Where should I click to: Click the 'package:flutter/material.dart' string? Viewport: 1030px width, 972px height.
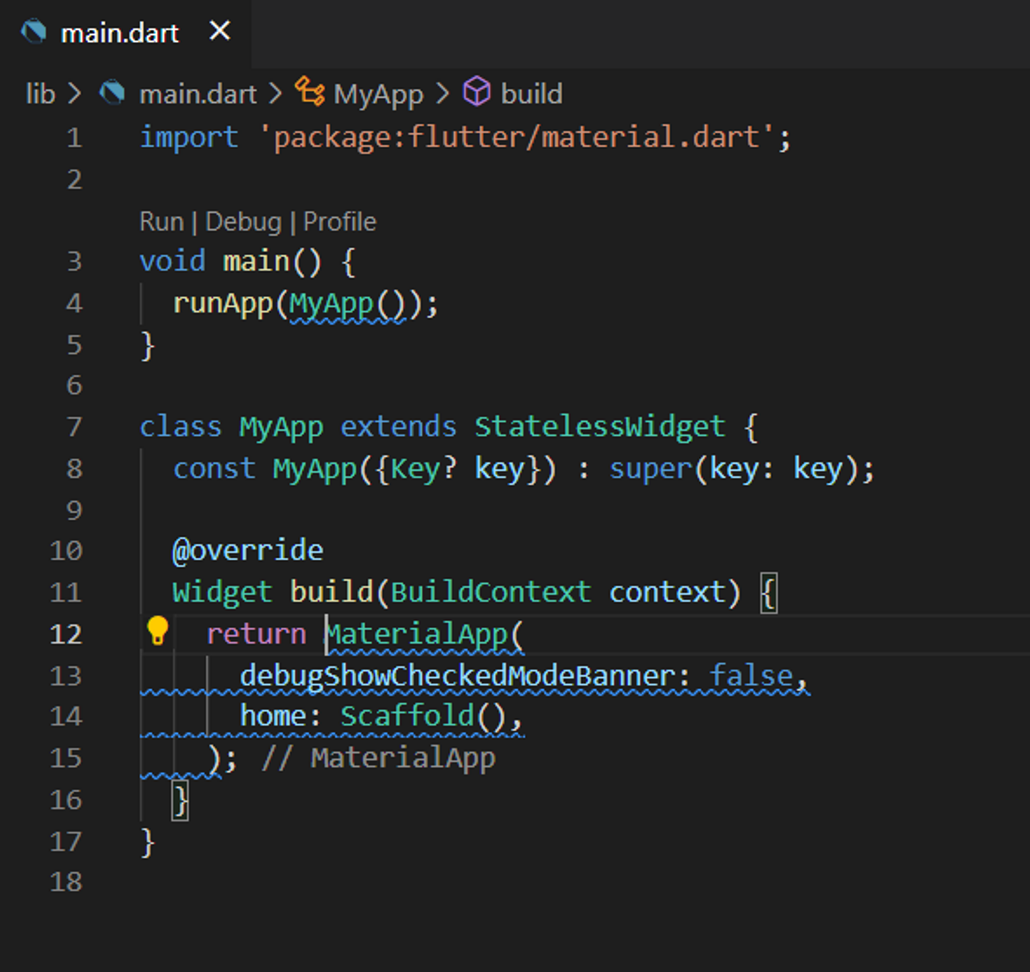pyautogui.click(x=517, y=138)
